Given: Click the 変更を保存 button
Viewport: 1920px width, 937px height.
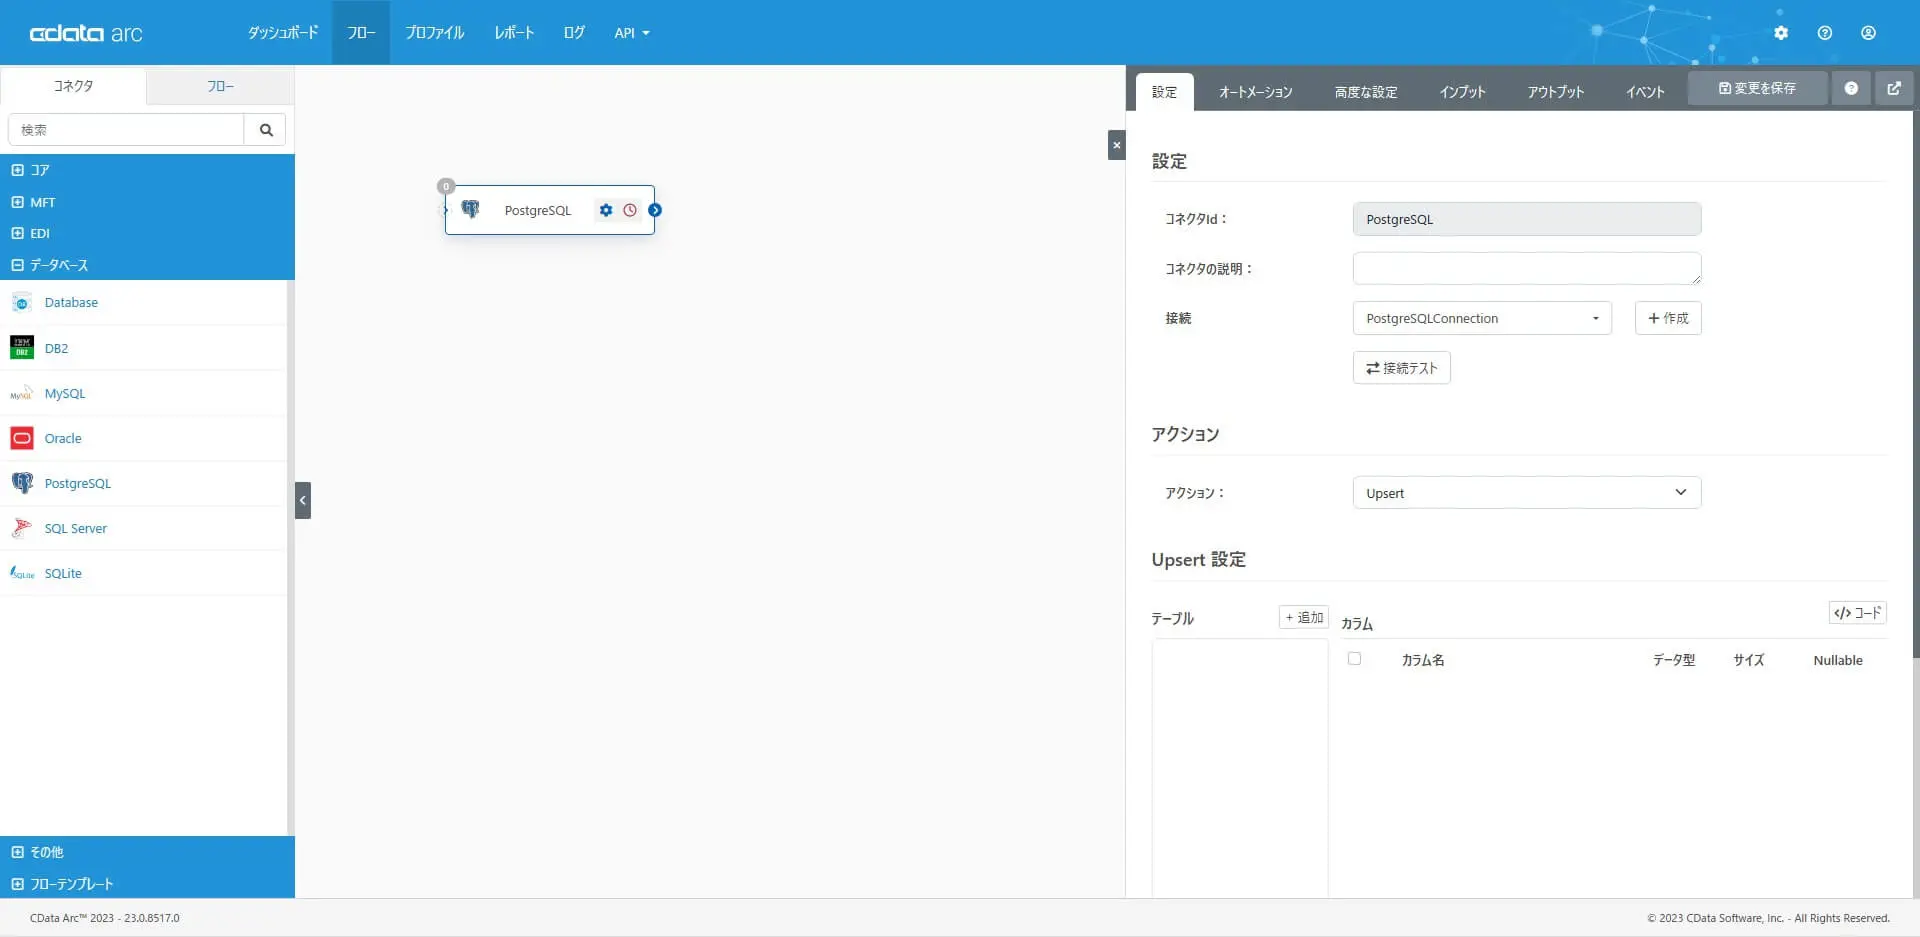Looking at the screenshot, I should click(x=1757, y=88).
